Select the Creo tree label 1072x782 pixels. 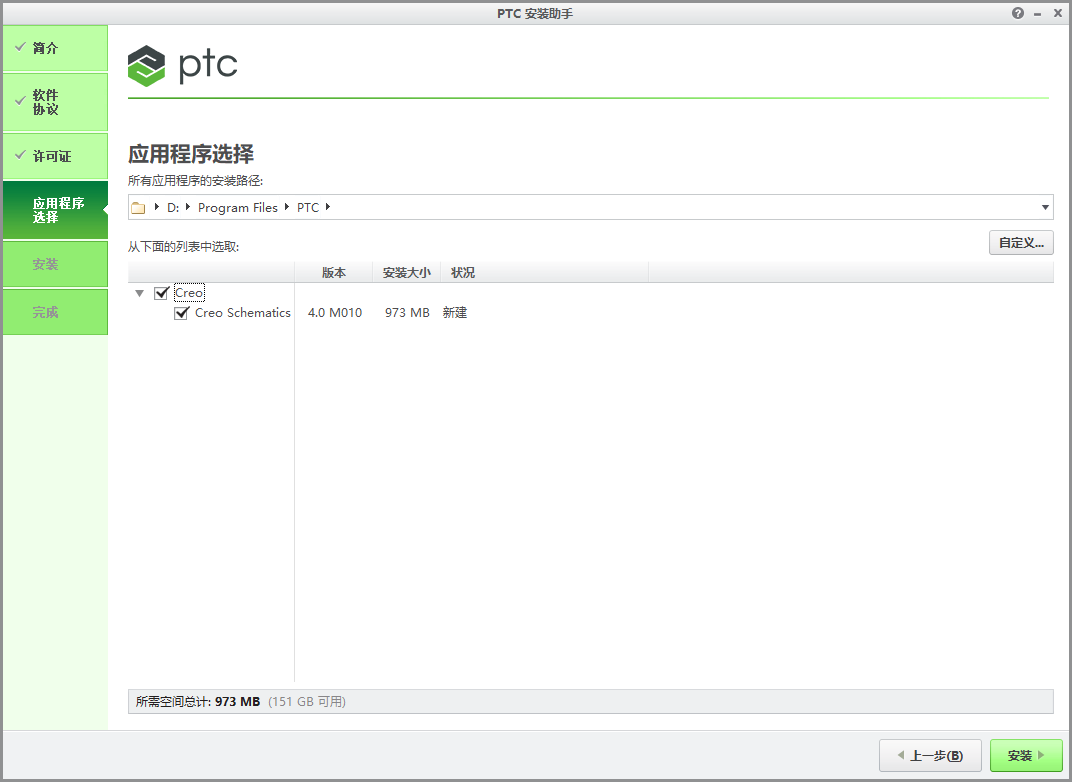coord(189,293)
